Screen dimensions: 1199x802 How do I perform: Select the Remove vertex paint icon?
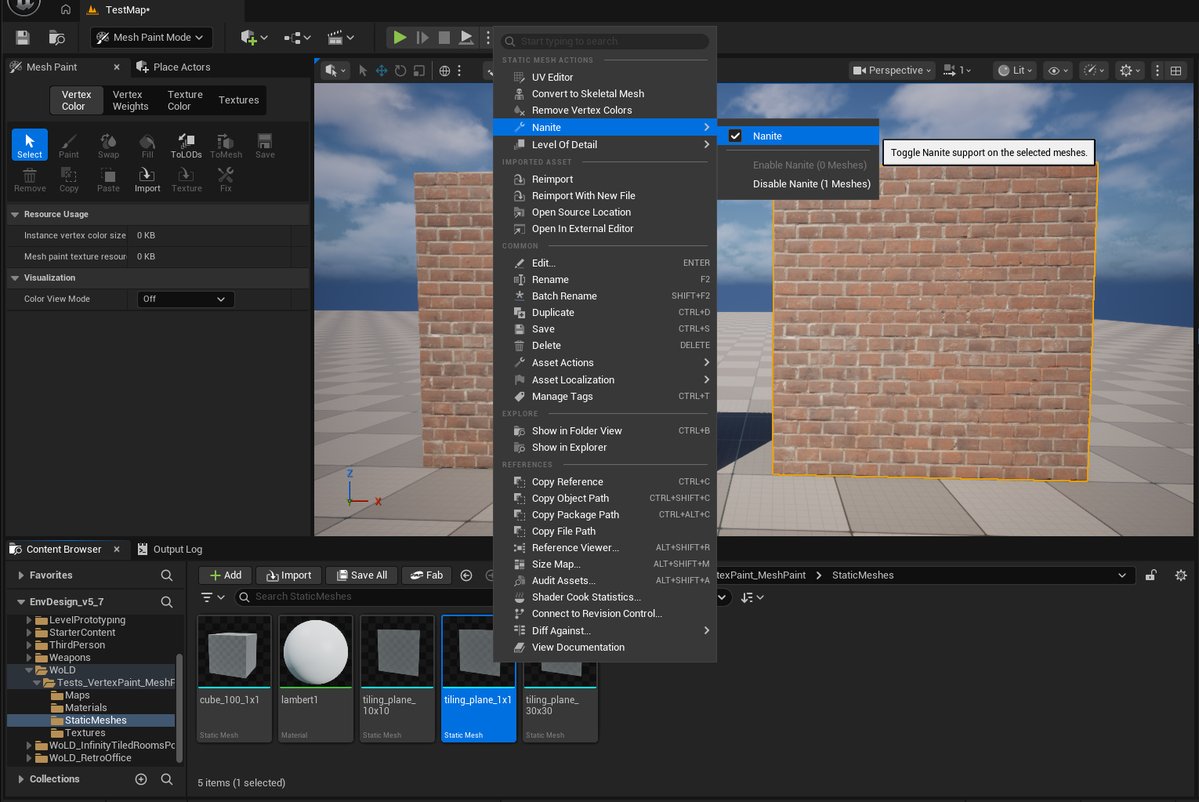pyautogui.click(x=29, y=178)
